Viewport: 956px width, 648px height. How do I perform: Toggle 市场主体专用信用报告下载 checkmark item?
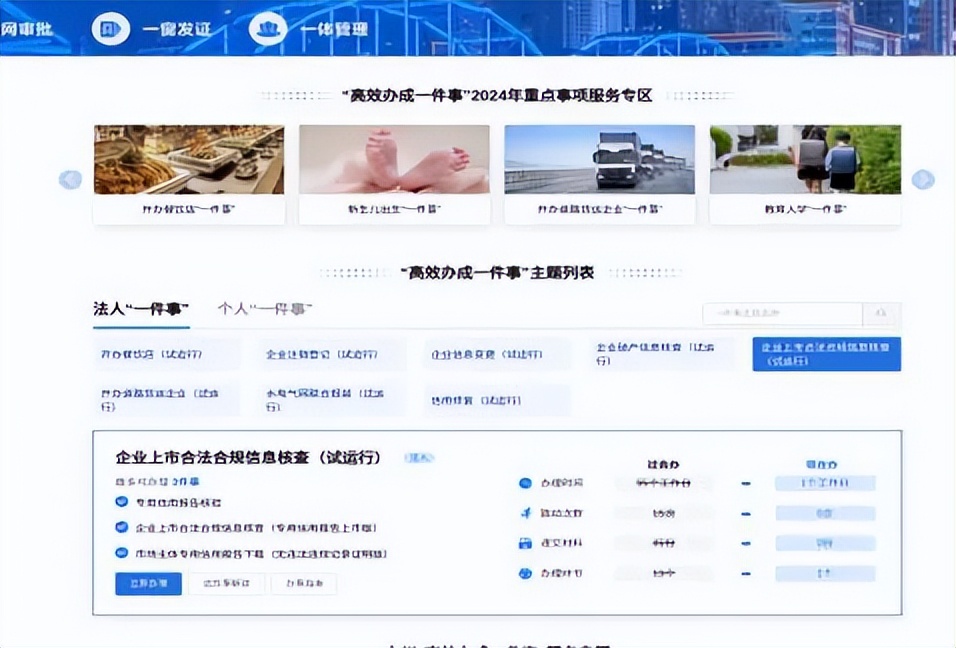[122, 553]
